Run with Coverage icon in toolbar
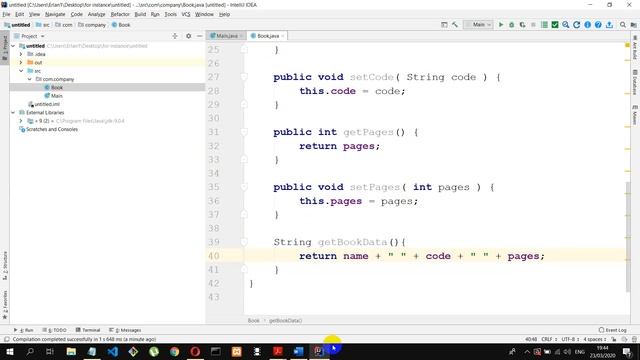Viewport: 640px width, 360px height. click(x=522, y=25)
